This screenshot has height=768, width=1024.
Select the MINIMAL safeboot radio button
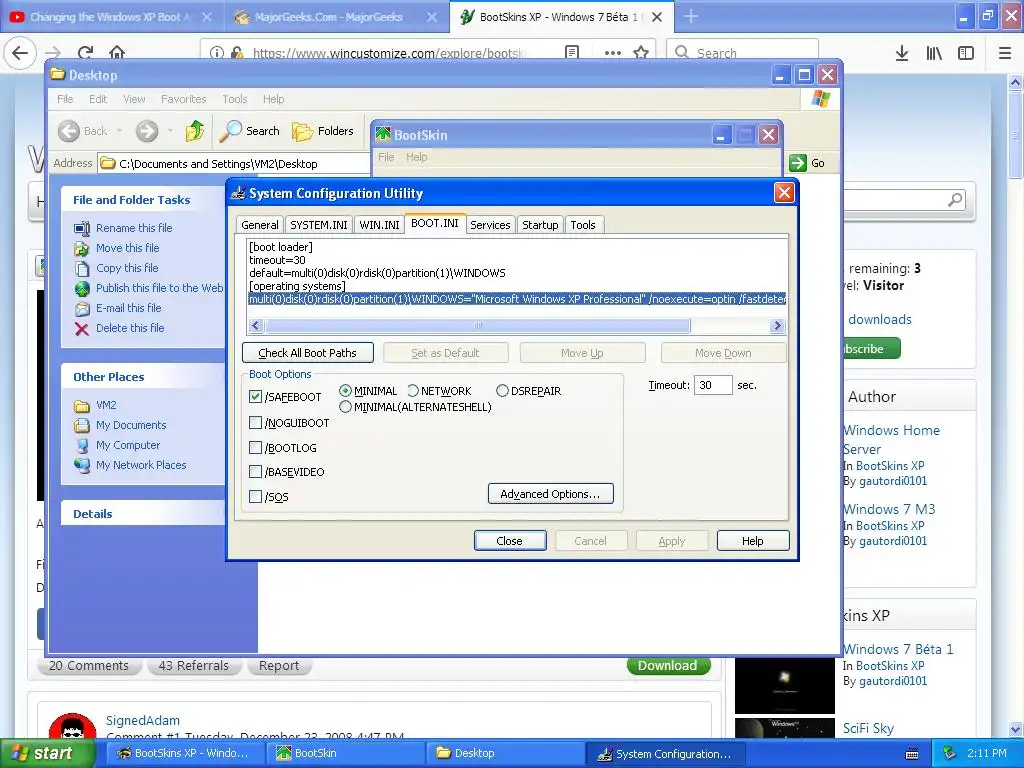345,391
